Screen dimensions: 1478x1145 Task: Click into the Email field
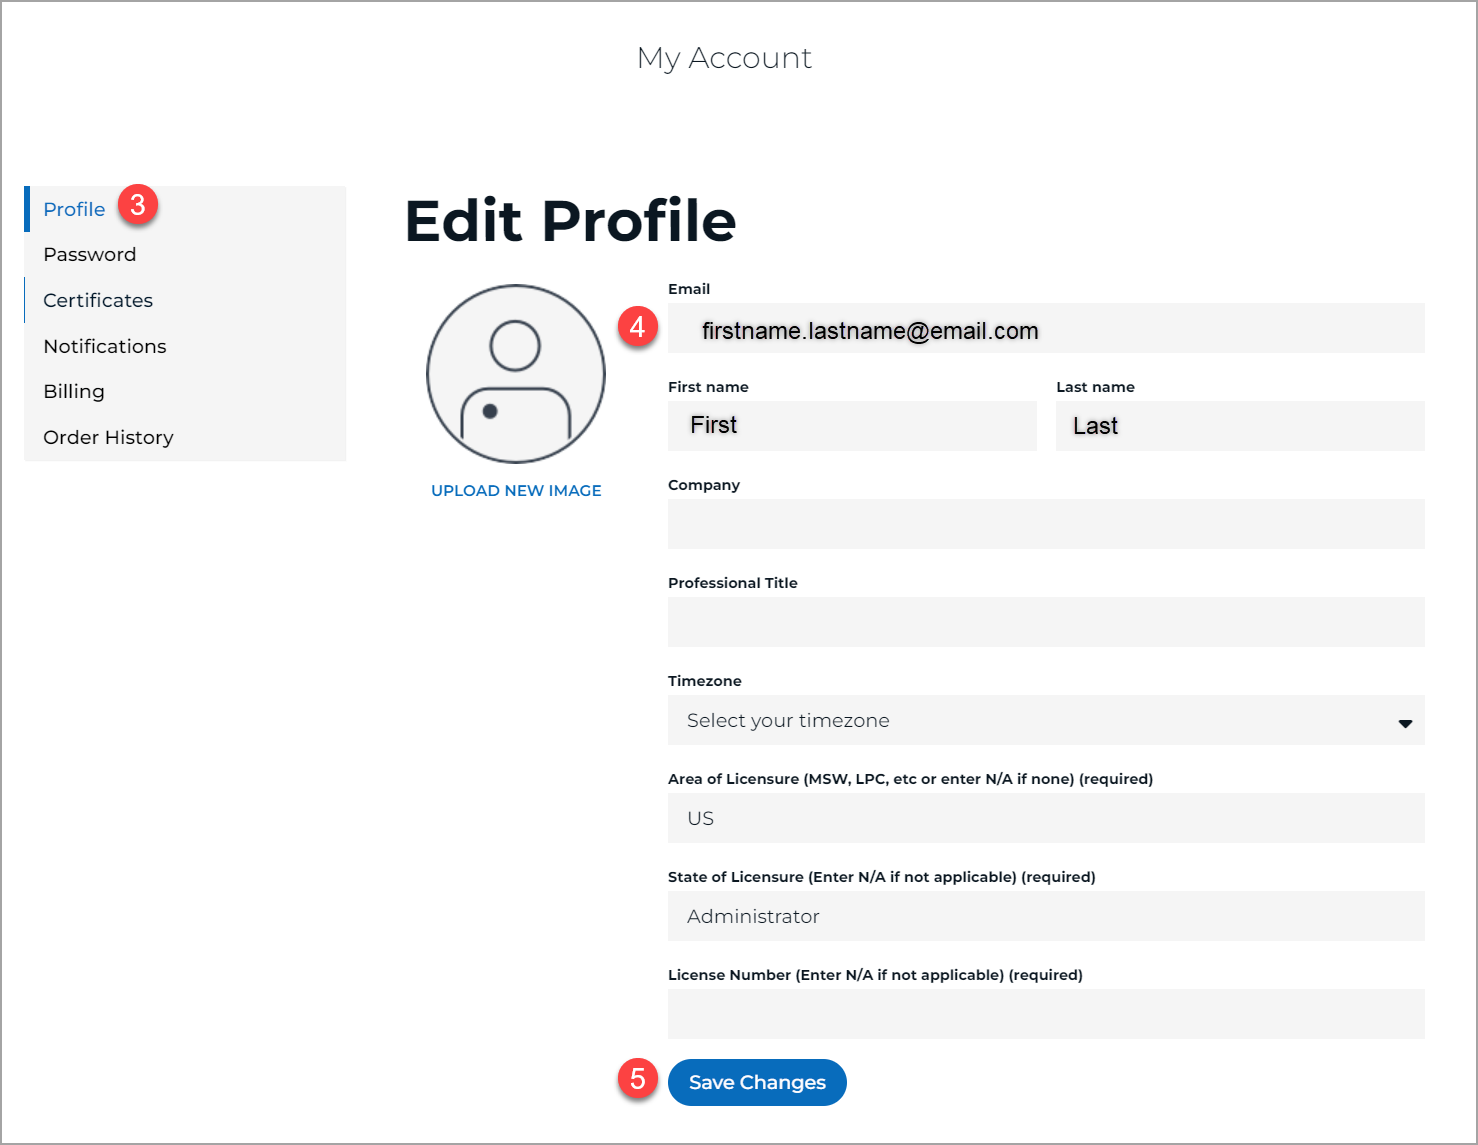[x=1045, y=329]
